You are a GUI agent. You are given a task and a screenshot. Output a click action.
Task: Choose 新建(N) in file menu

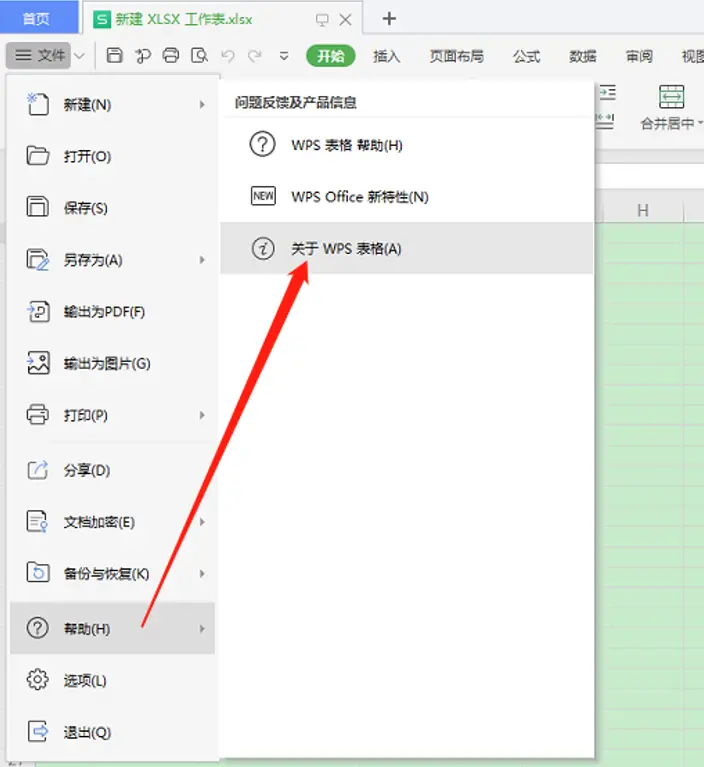tap(113, 104)
